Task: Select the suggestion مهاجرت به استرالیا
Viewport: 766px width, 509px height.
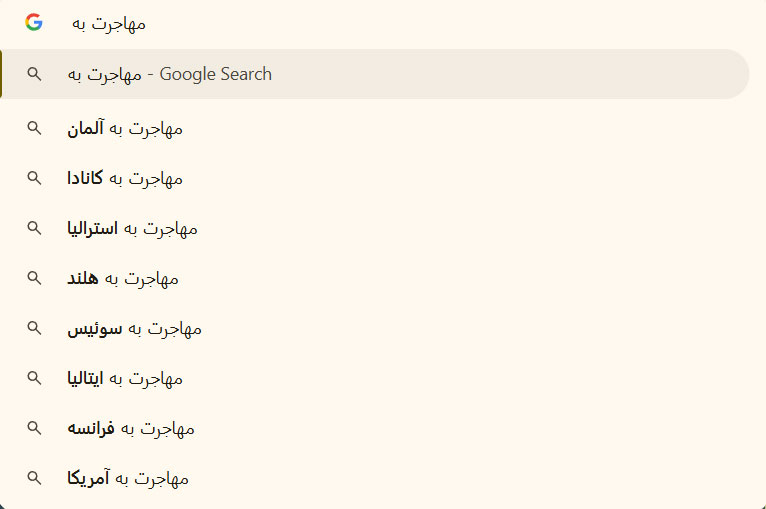Action: (x=132, y=228)
